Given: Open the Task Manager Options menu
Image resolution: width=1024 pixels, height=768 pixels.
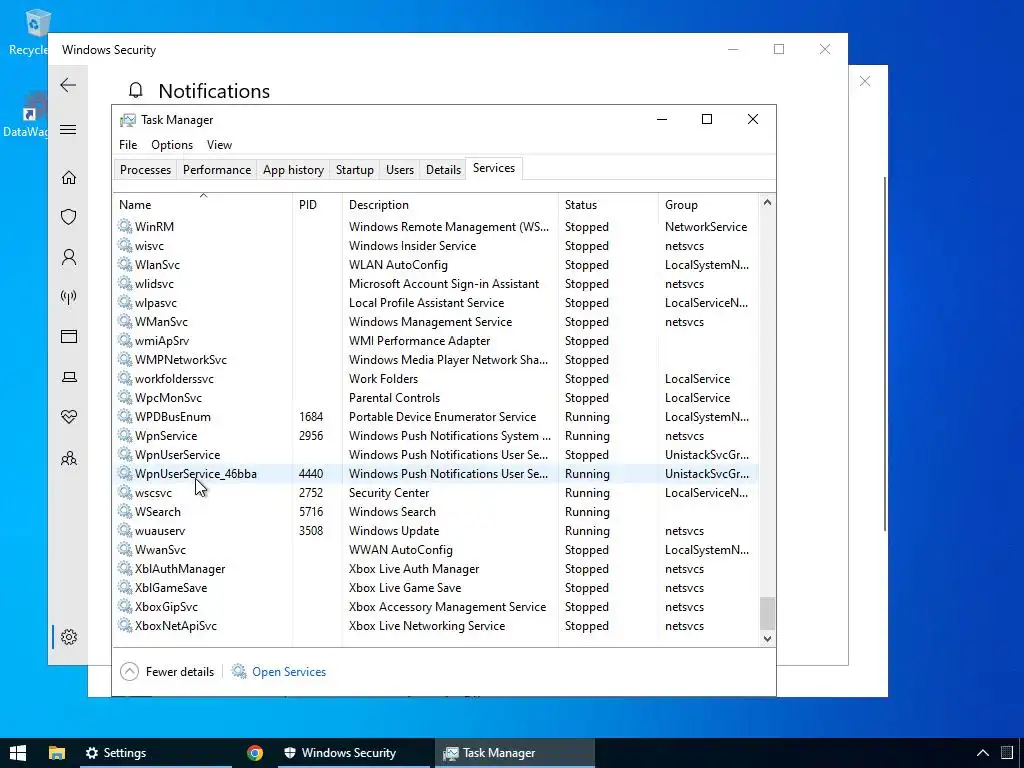Looking at the screenshot, I should [172, 145].
